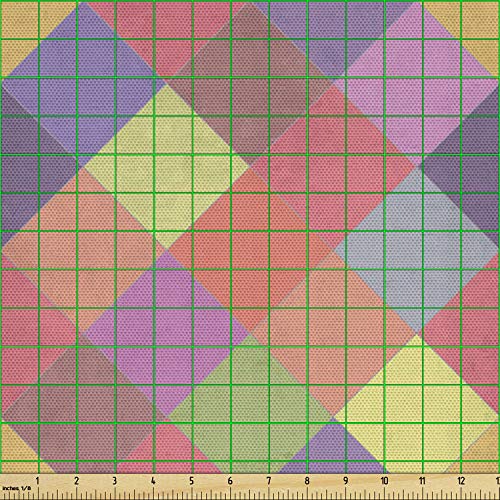The width and height of the screenshot is (500, 500).
Task: Click the ruler number 10 mark
Action: coord(384,481)
